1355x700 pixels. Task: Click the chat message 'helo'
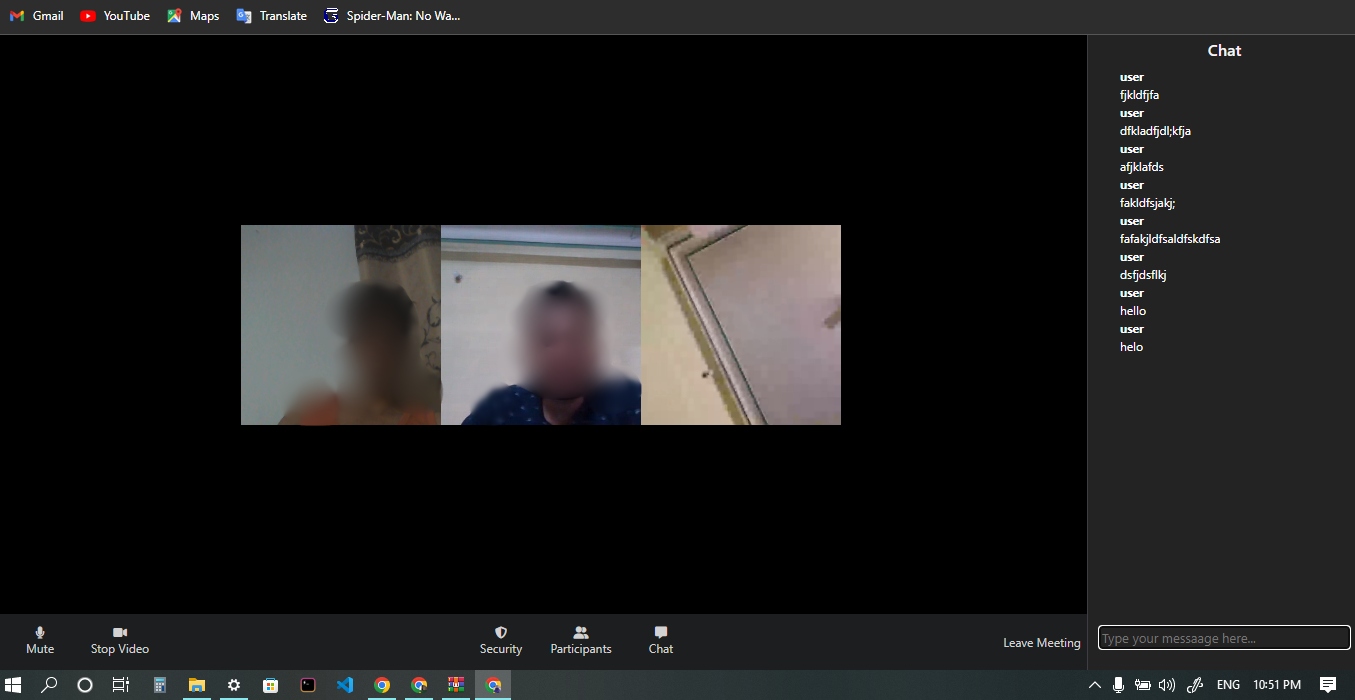pos(1131,347)
